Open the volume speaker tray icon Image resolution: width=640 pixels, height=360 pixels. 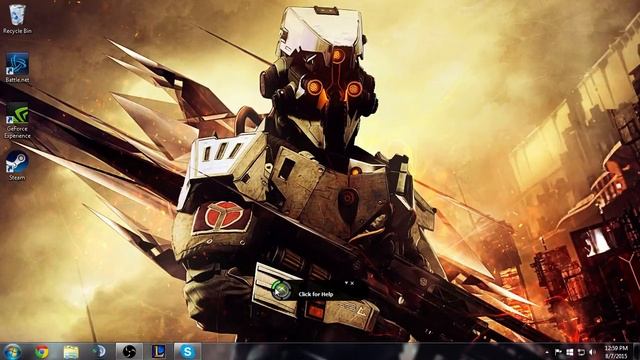(593, 351)
